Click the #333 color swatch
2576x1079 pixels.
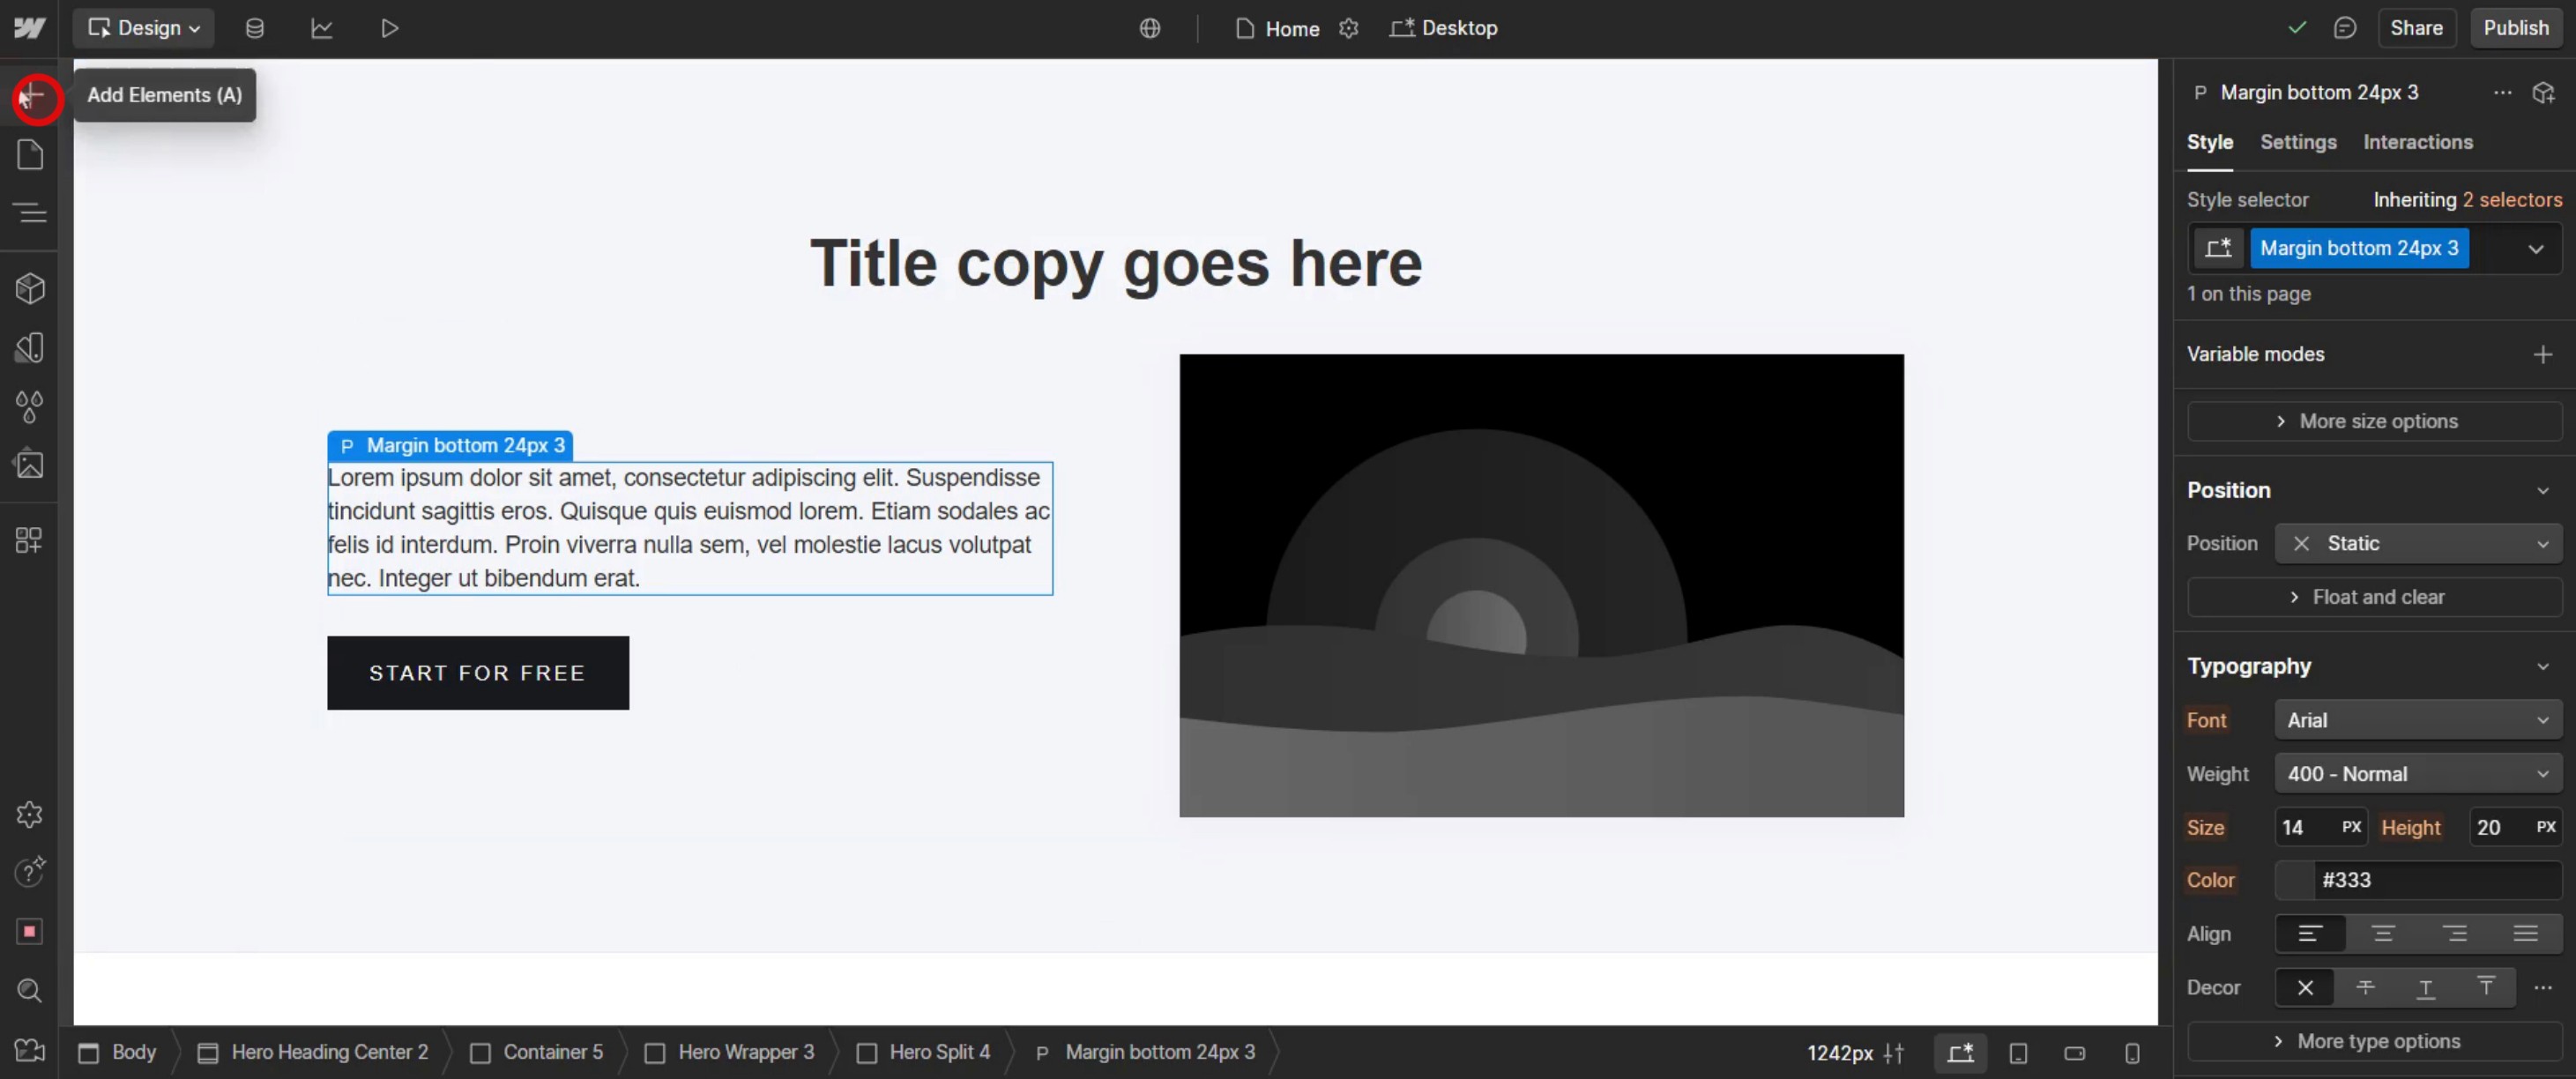(2295, 880)
